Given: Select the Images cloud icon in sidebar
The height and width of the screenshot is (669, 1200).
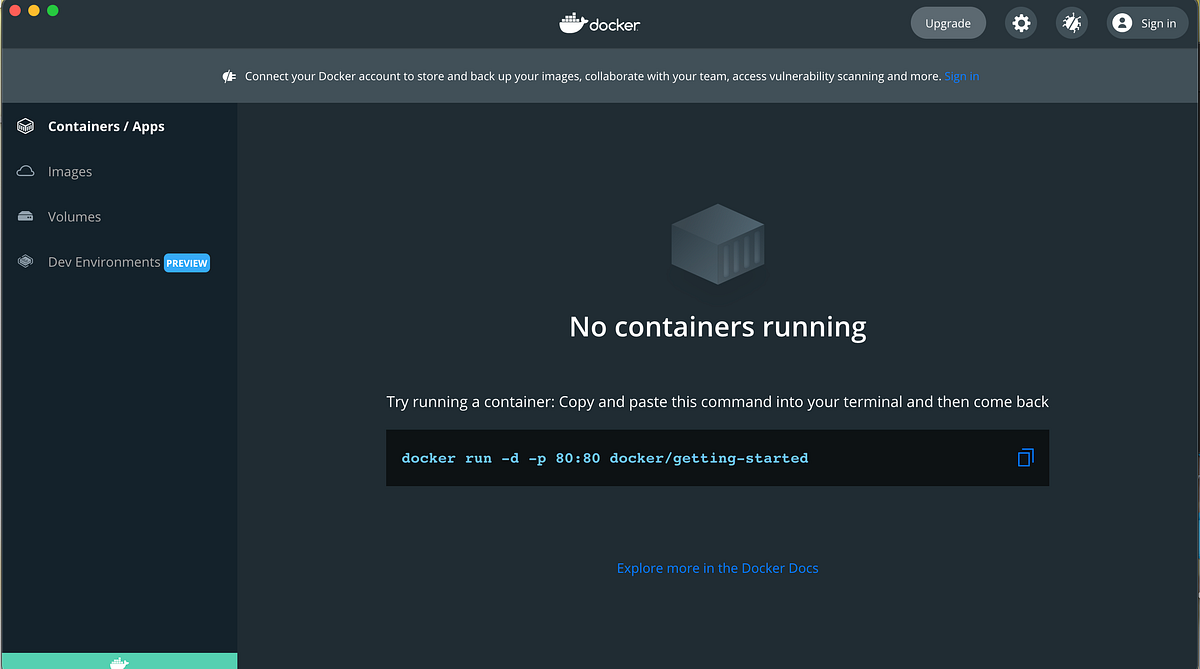Looking at the screenshot, I should coord(25,171).
